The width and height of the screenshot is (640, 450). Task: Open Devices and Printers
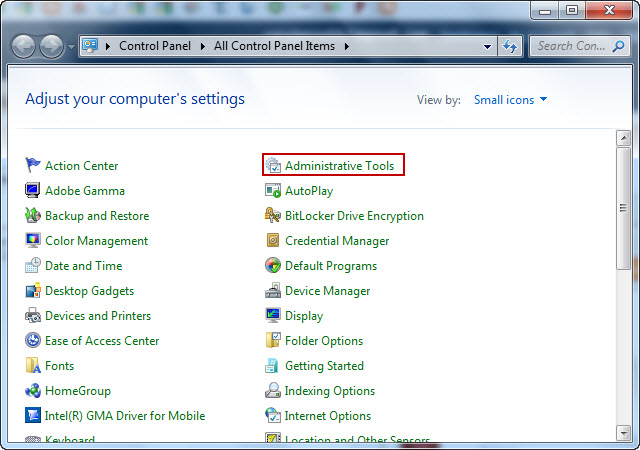point(98,316)
